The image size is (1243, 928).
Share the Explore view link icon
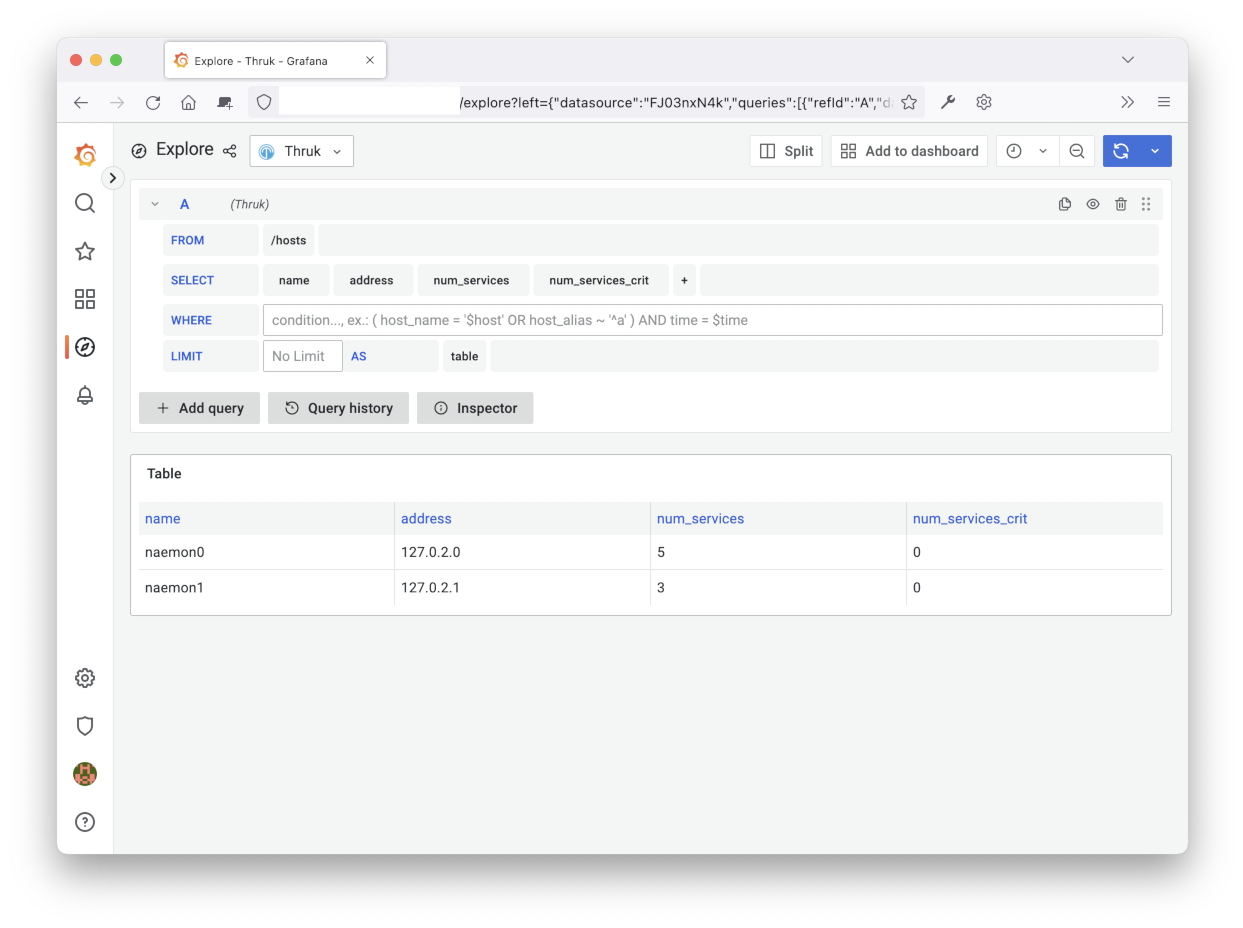pos(230,151)
